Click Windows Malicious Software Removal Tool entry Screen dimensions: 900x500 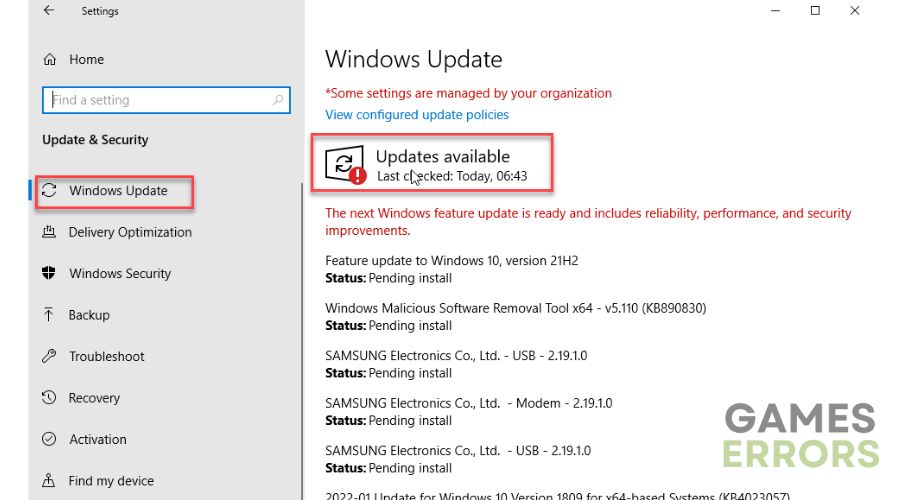(x=515, y=308)
